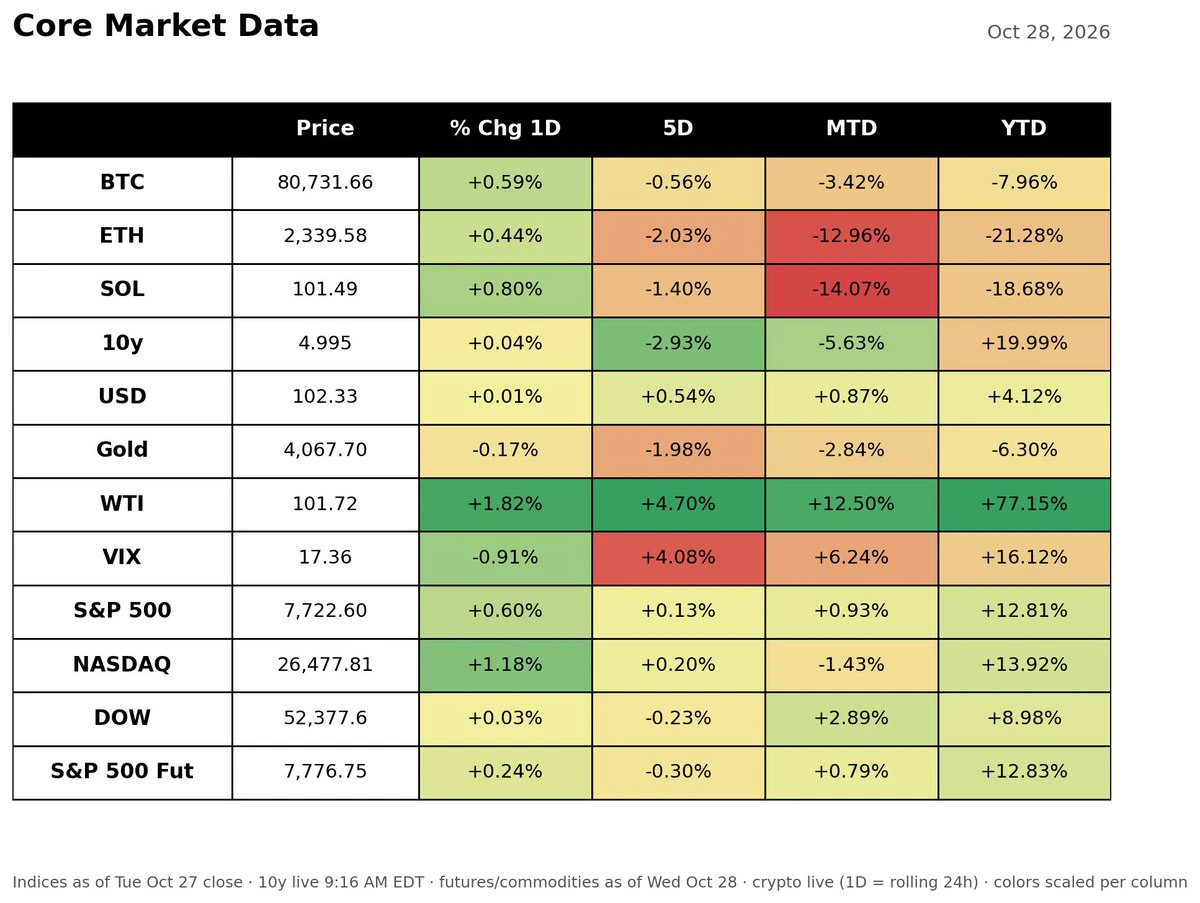
Task: Click the Price column header
Action: 325,129
